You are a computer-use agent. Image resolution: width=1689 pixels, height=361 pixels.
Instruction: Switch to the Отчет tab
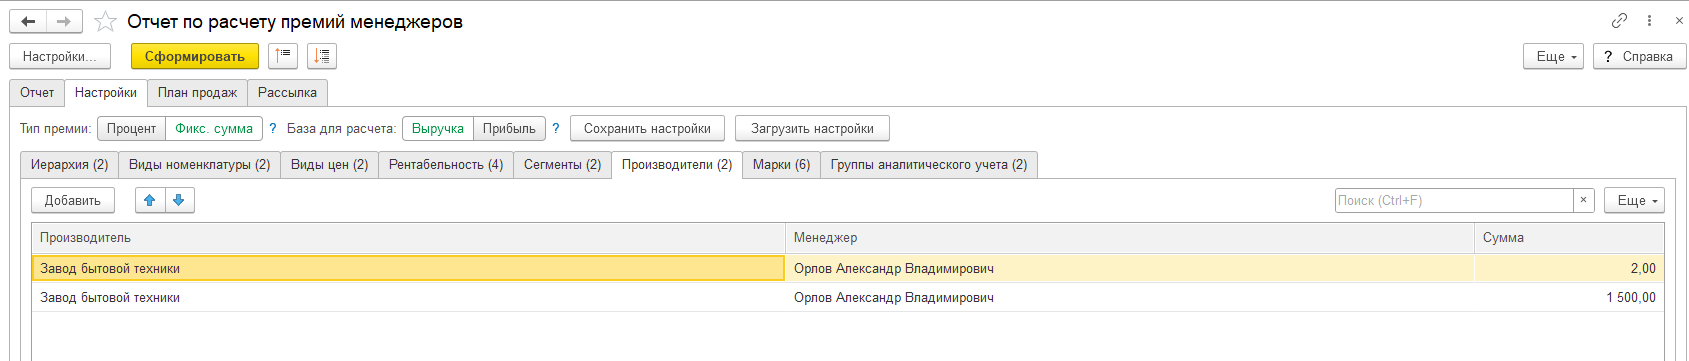pos(37,92)
